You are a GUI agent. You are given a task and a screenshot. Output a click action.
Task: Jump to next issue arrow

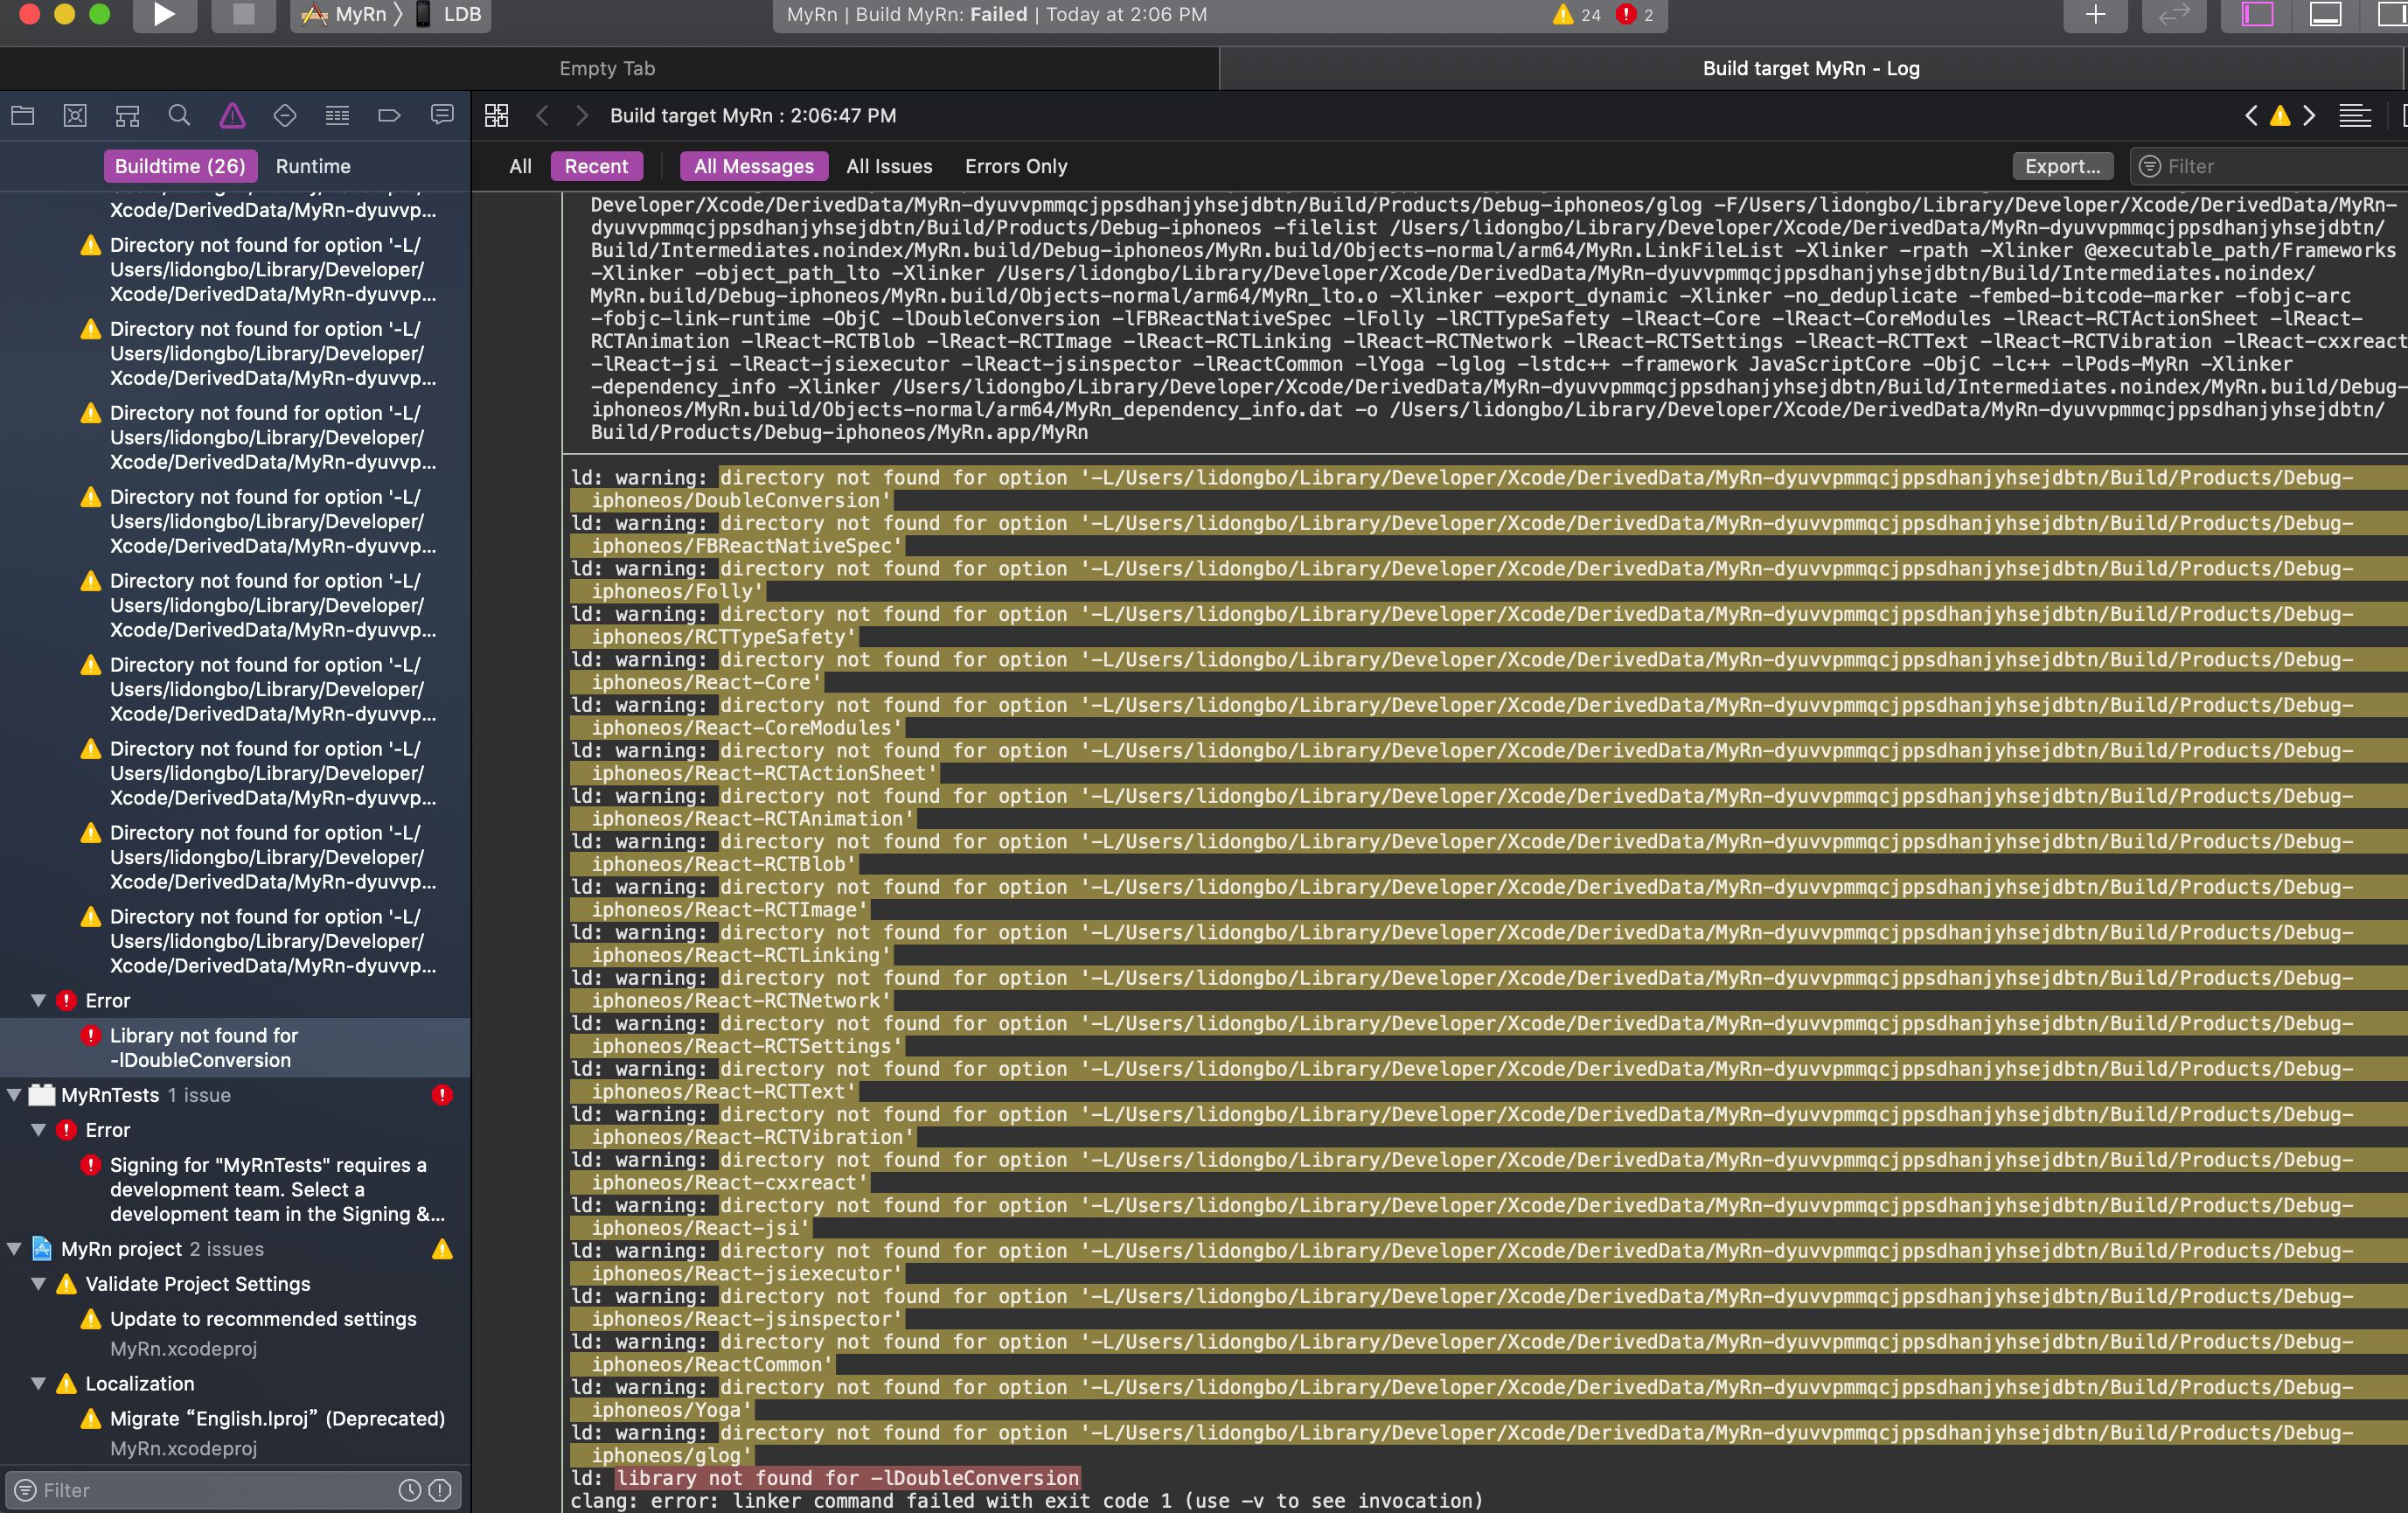(x=2309, y=116)
